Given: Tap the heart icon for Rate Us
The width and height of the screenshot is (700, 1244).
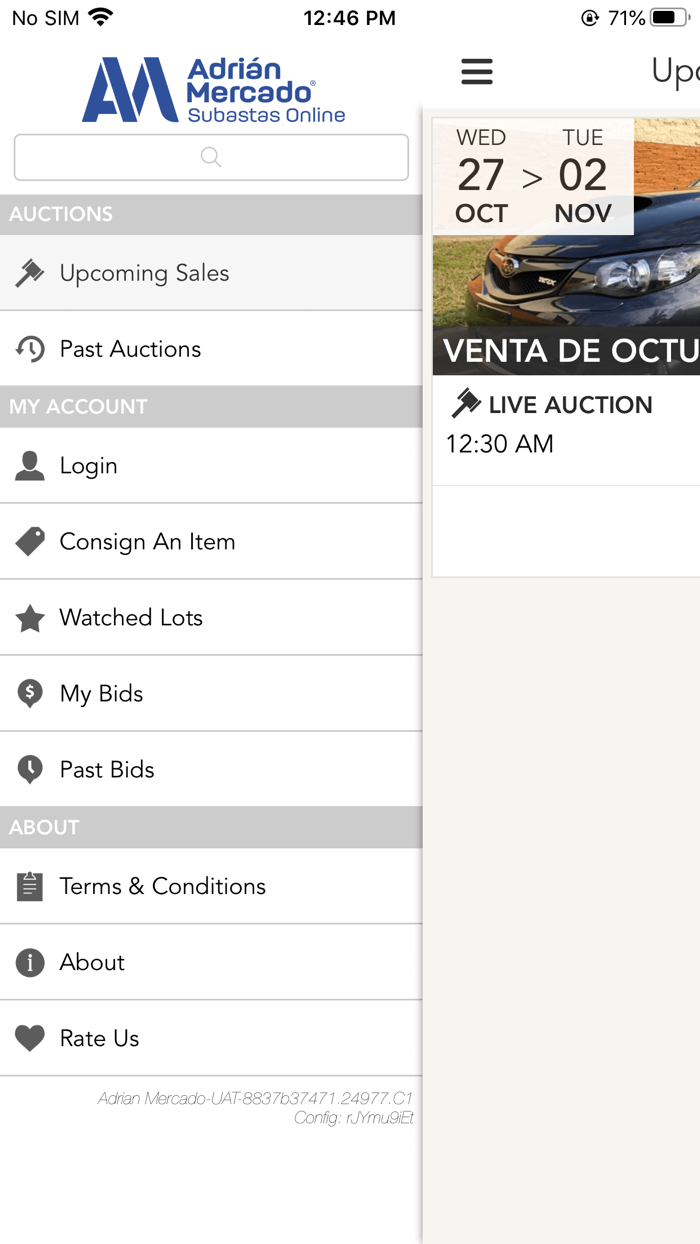Looking at the screenshot, I should 30,1038.
